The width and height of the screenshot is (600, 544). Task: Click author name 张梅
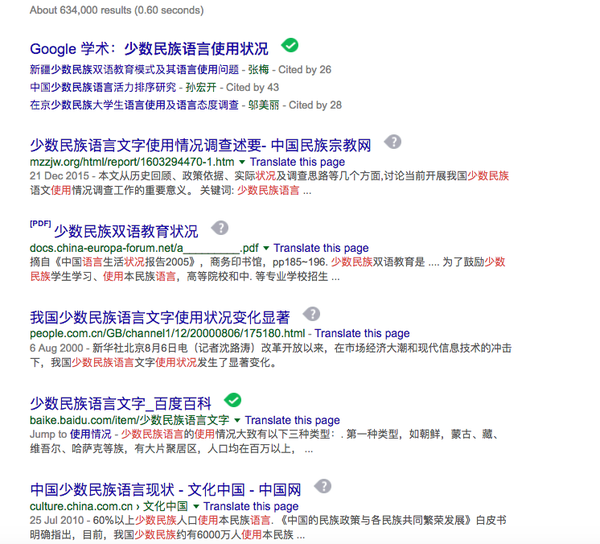259,70
